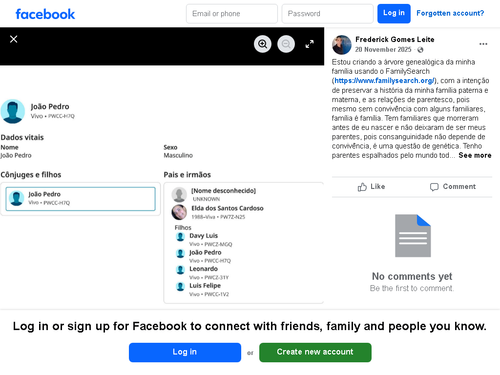Open the post options three-dot menu
Image resolution: width=500 pixels, height=375 pixels.
pos(483,44)
